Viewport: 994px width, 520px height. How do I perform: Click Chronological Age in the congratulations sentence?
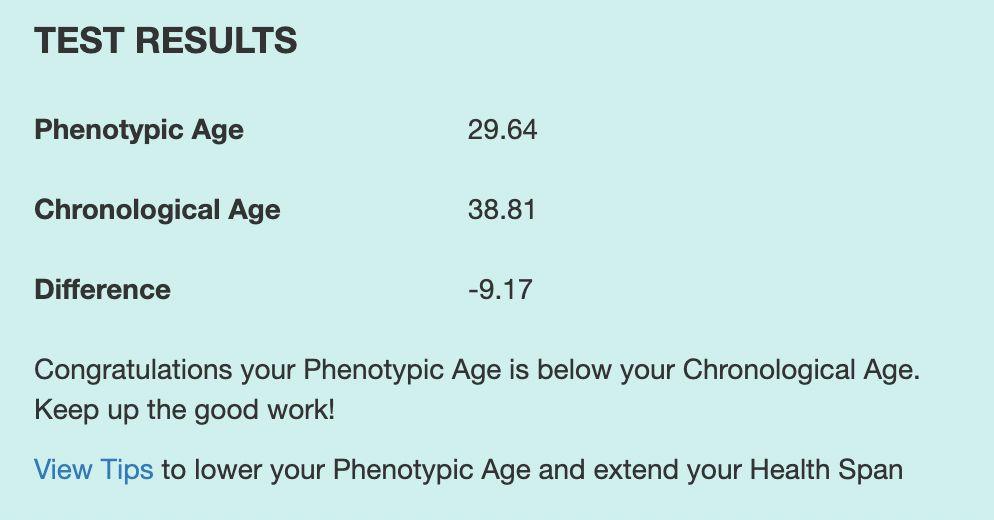click(801, 370)
